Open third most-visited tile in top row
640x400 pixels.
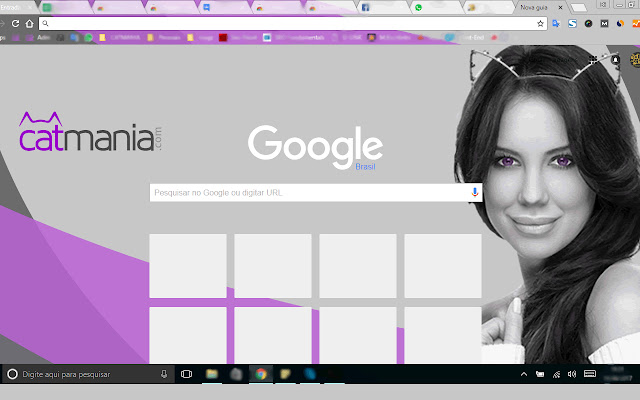coord(358,266)
